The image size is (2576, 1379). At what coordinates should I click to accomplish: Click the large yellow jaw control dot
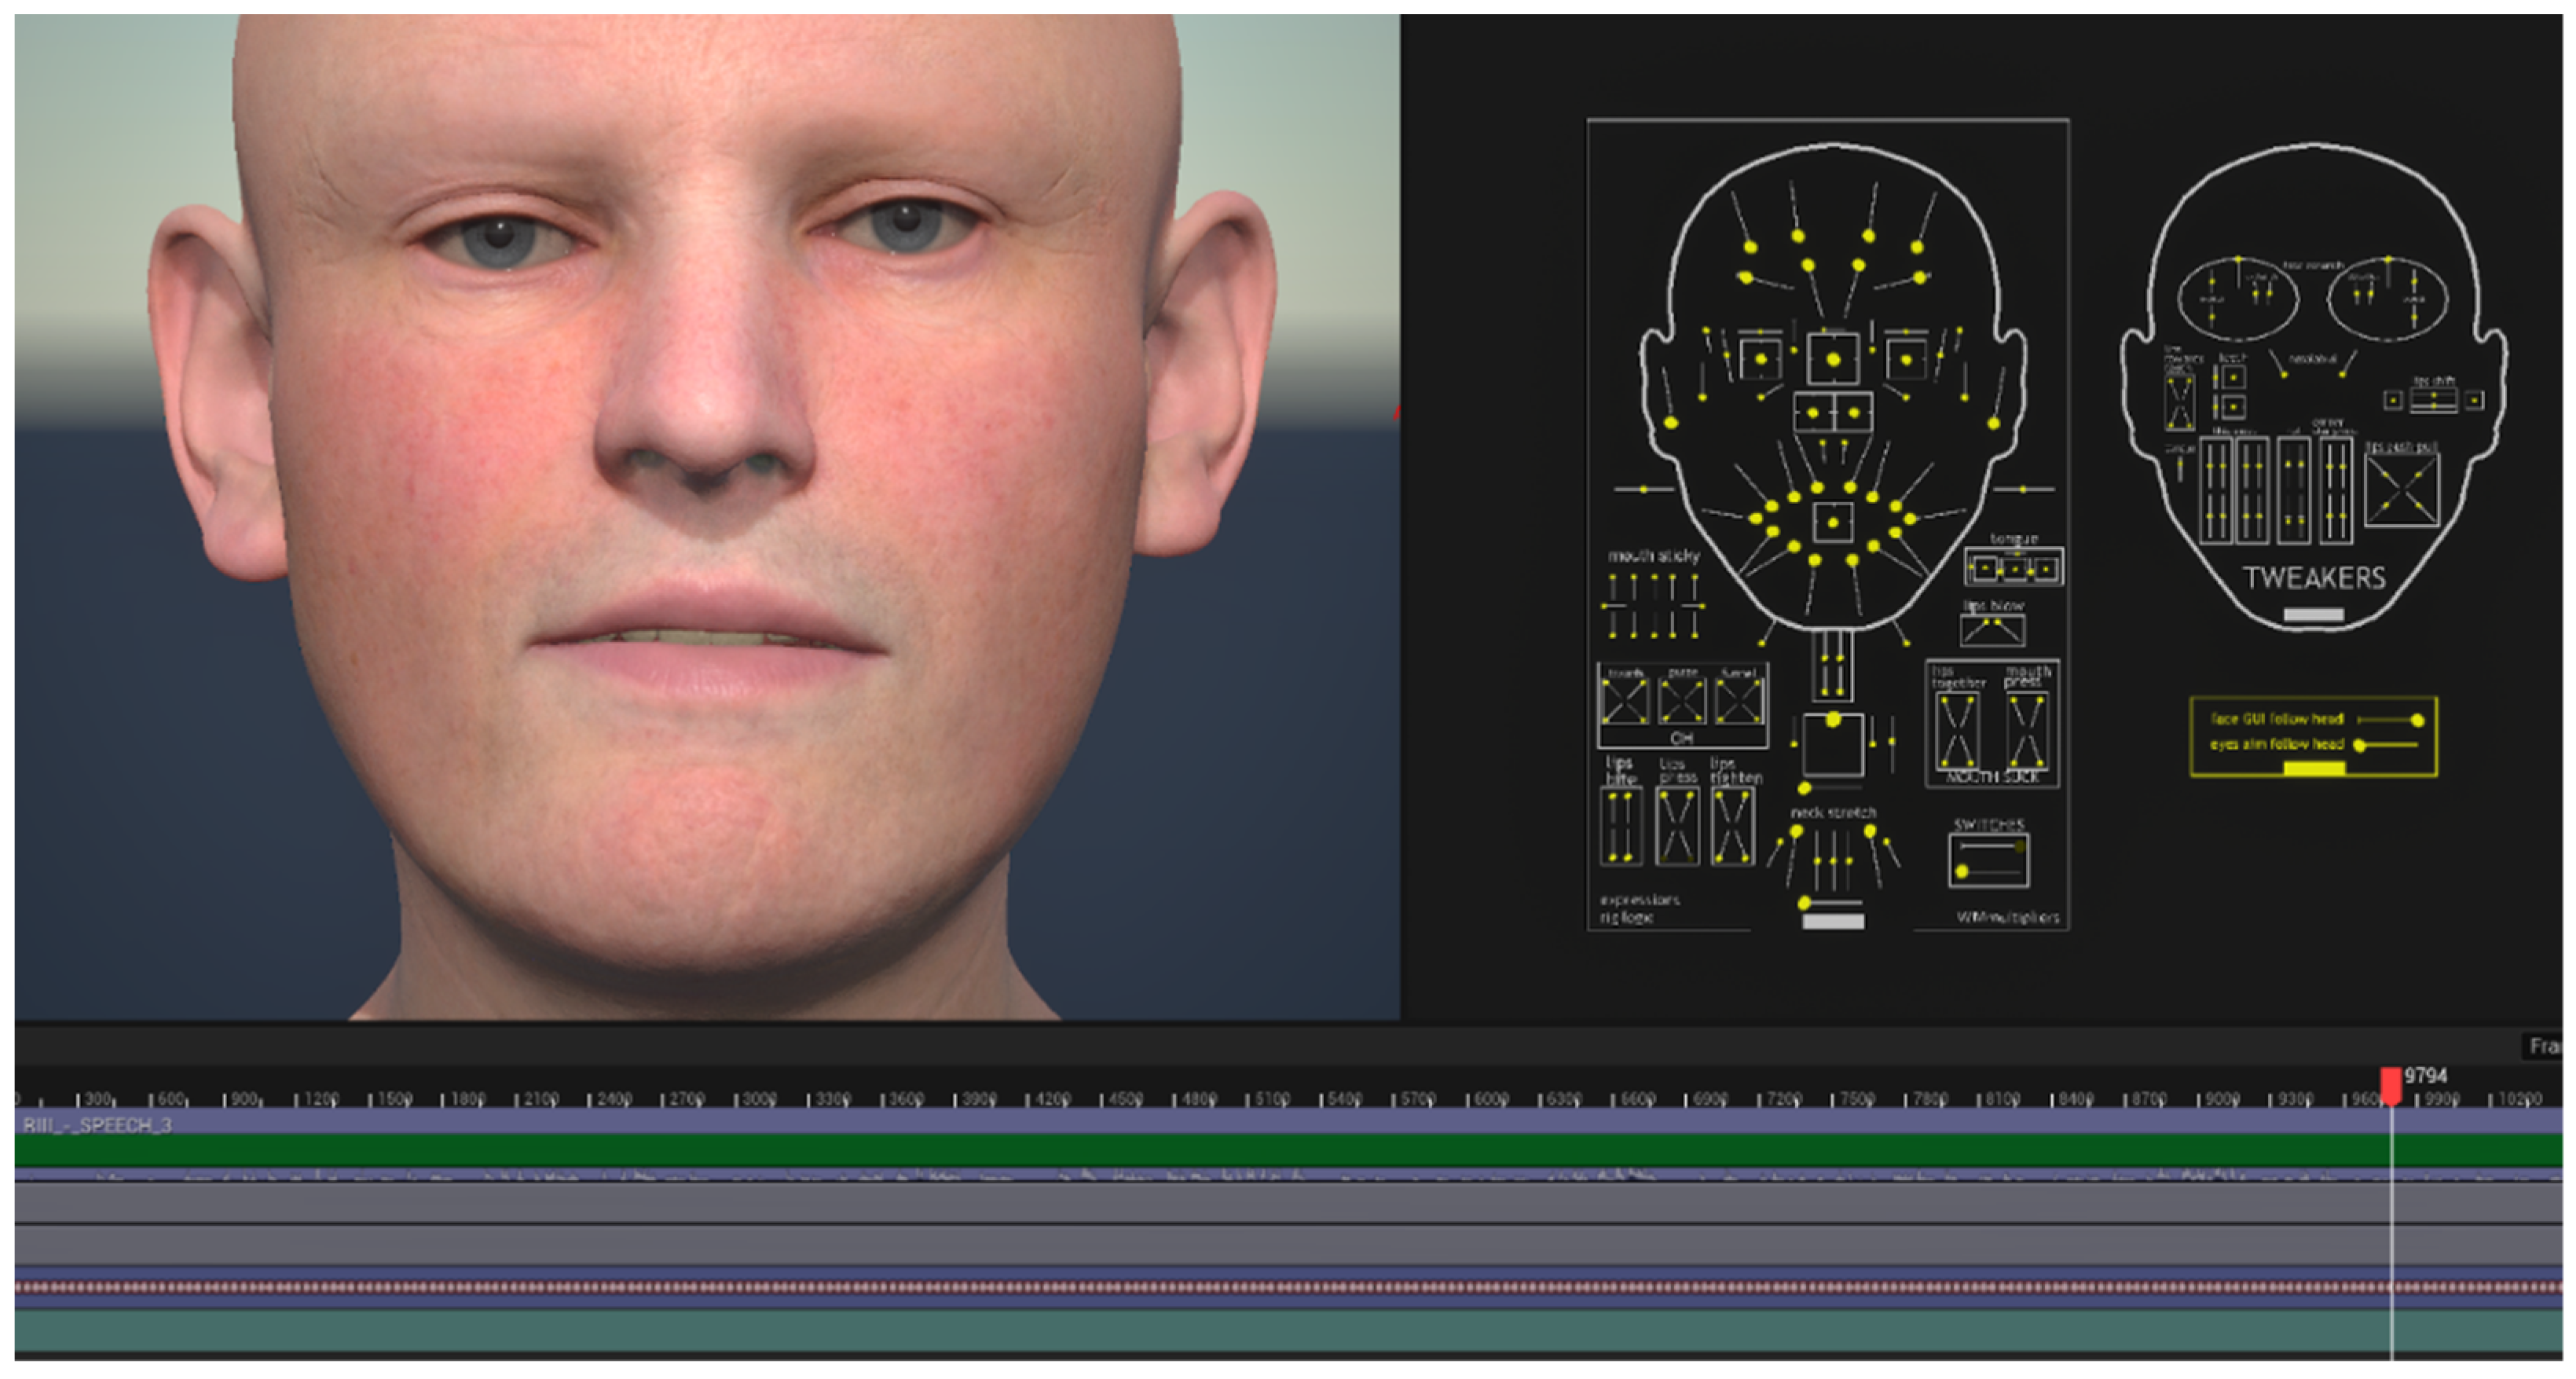point(1833,719)
